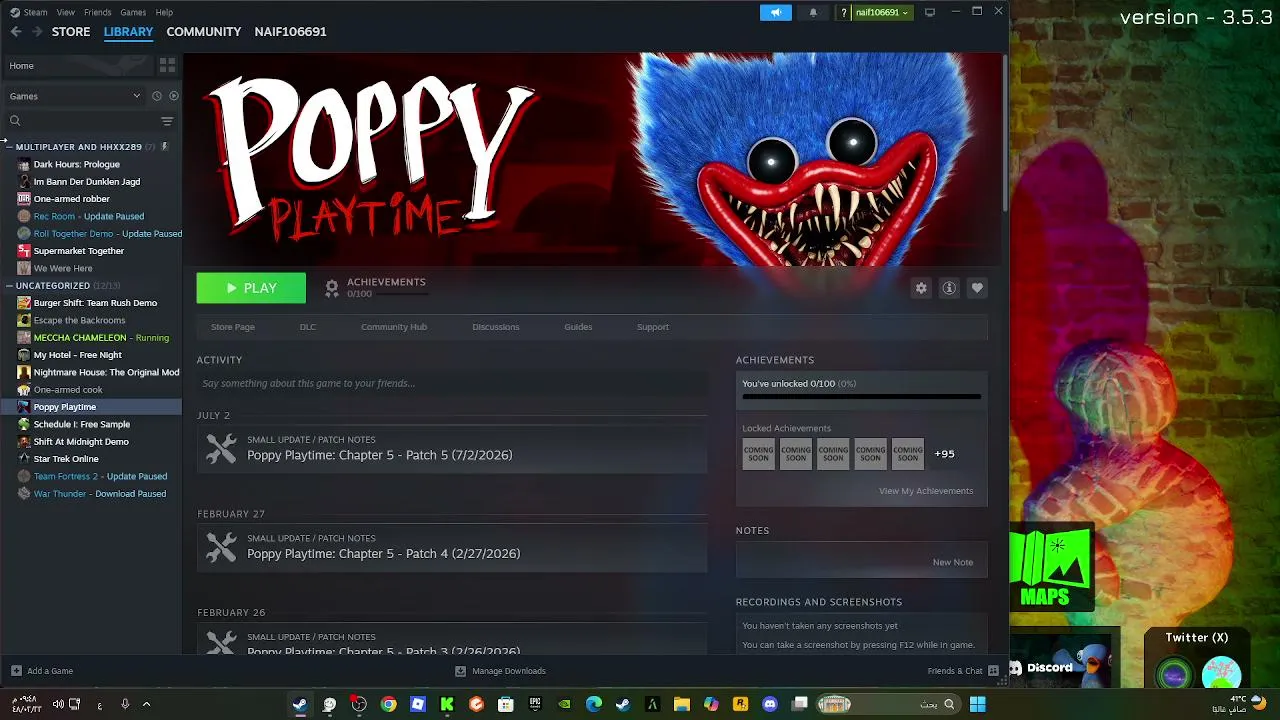Create a New Note
Image resolution: width=1280 pixels, height=720 pixels.
[x=953, y=562]
